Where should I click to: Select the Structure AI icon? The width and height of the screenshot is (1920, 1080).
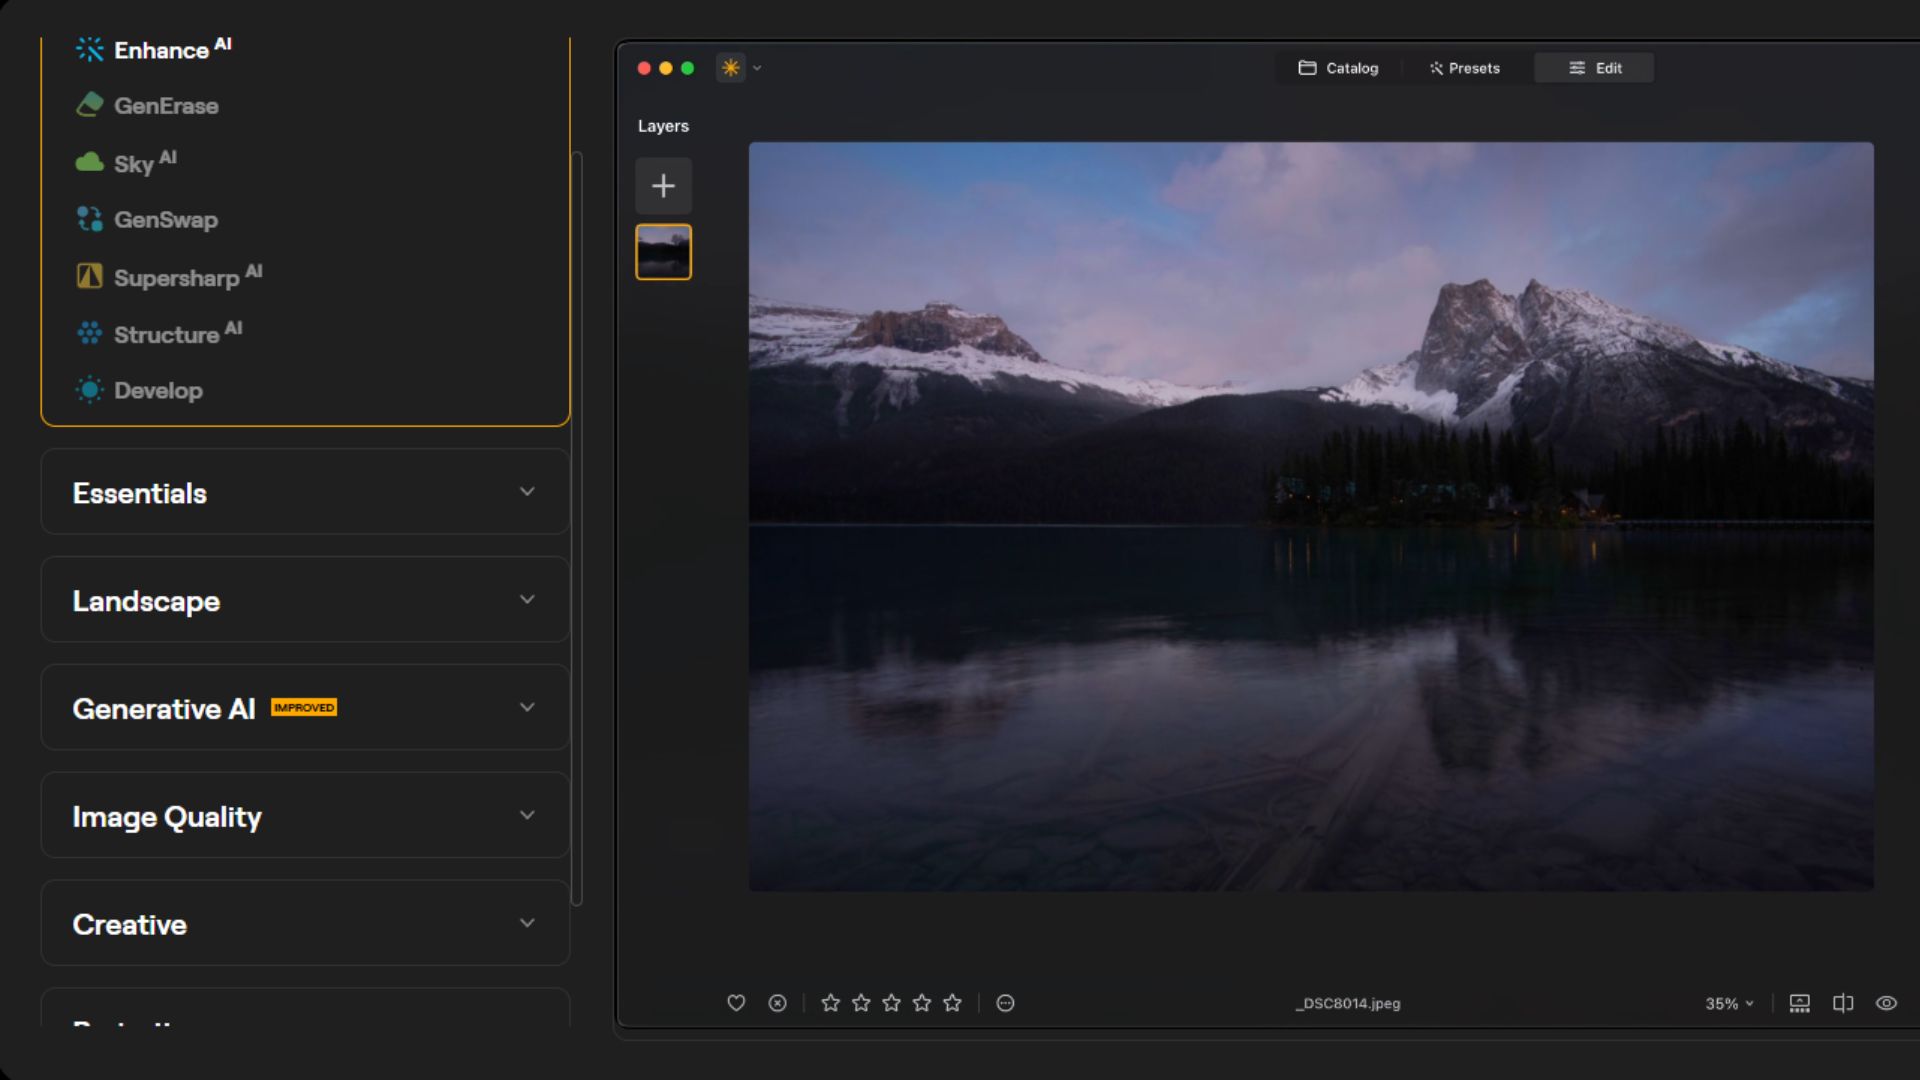[x=90, y=333]
